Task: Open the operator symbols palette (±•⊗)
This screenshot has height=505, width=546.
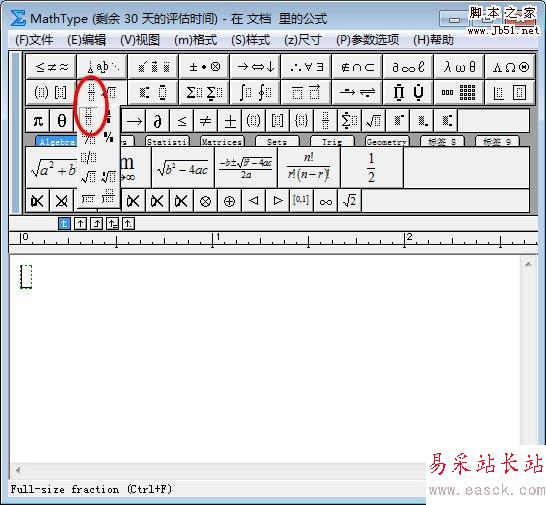Action: coord(204,66)
